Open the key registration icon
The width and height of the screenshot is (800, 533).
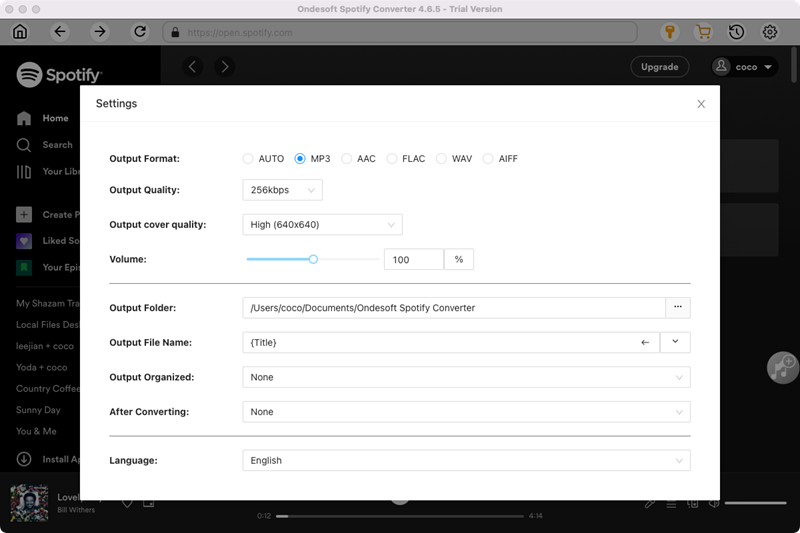click(671, 32)
